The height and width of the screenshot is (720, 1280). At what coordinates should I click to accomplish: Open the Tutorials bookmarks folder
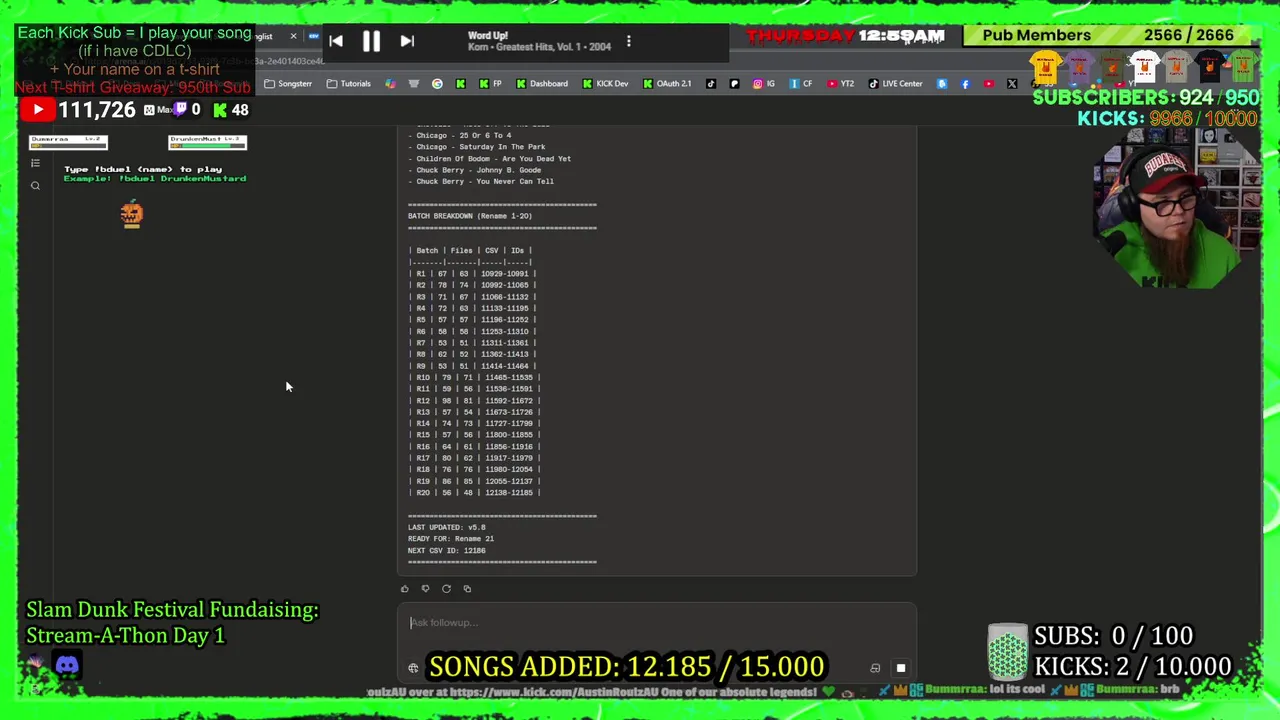pos(349,84)
